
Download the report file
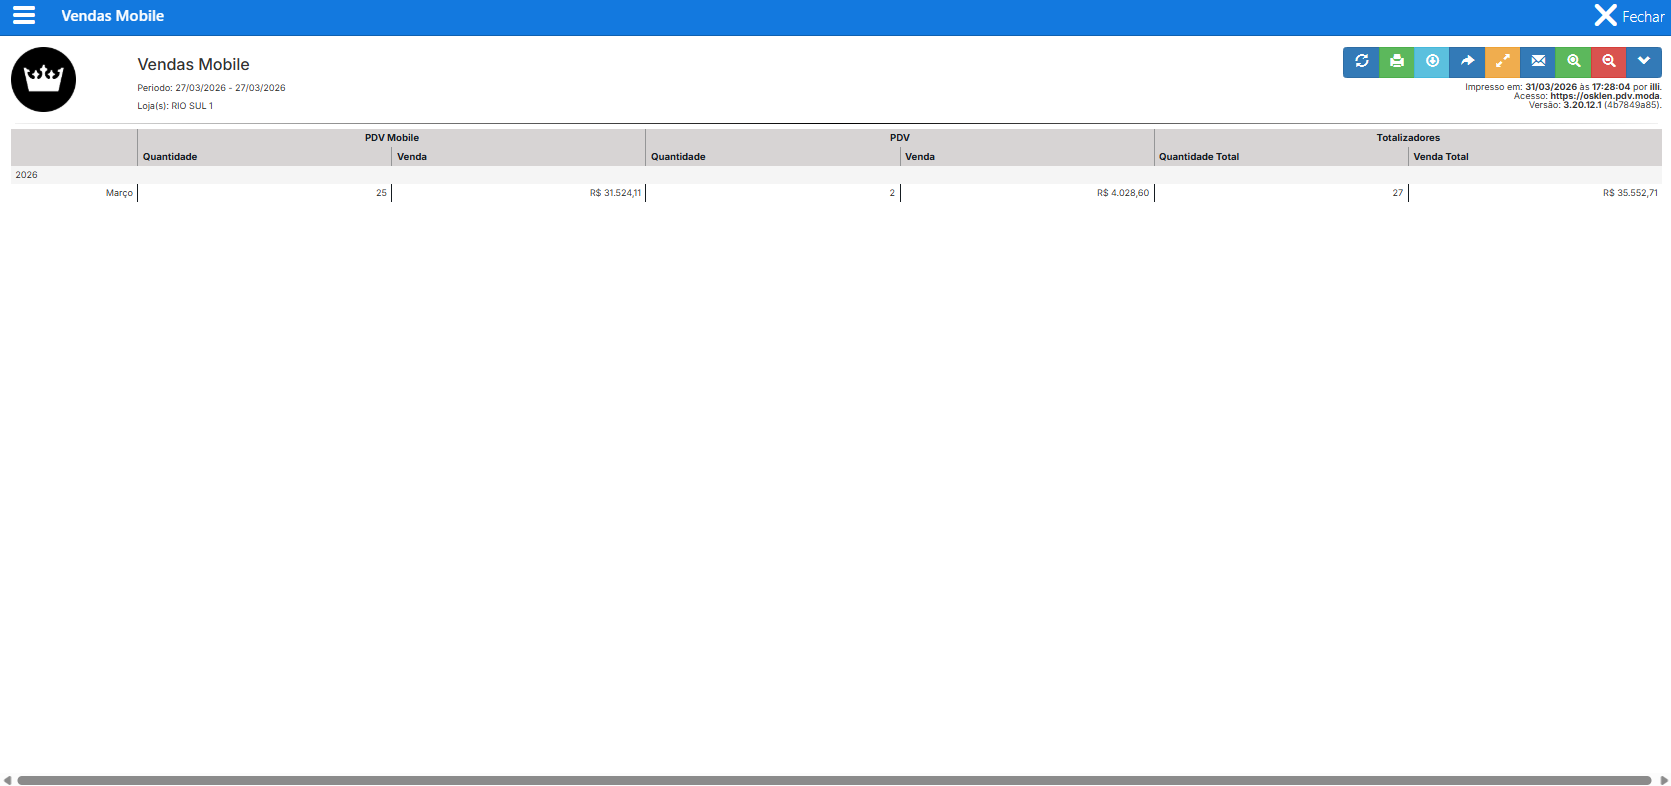[x=1432, y=62]
